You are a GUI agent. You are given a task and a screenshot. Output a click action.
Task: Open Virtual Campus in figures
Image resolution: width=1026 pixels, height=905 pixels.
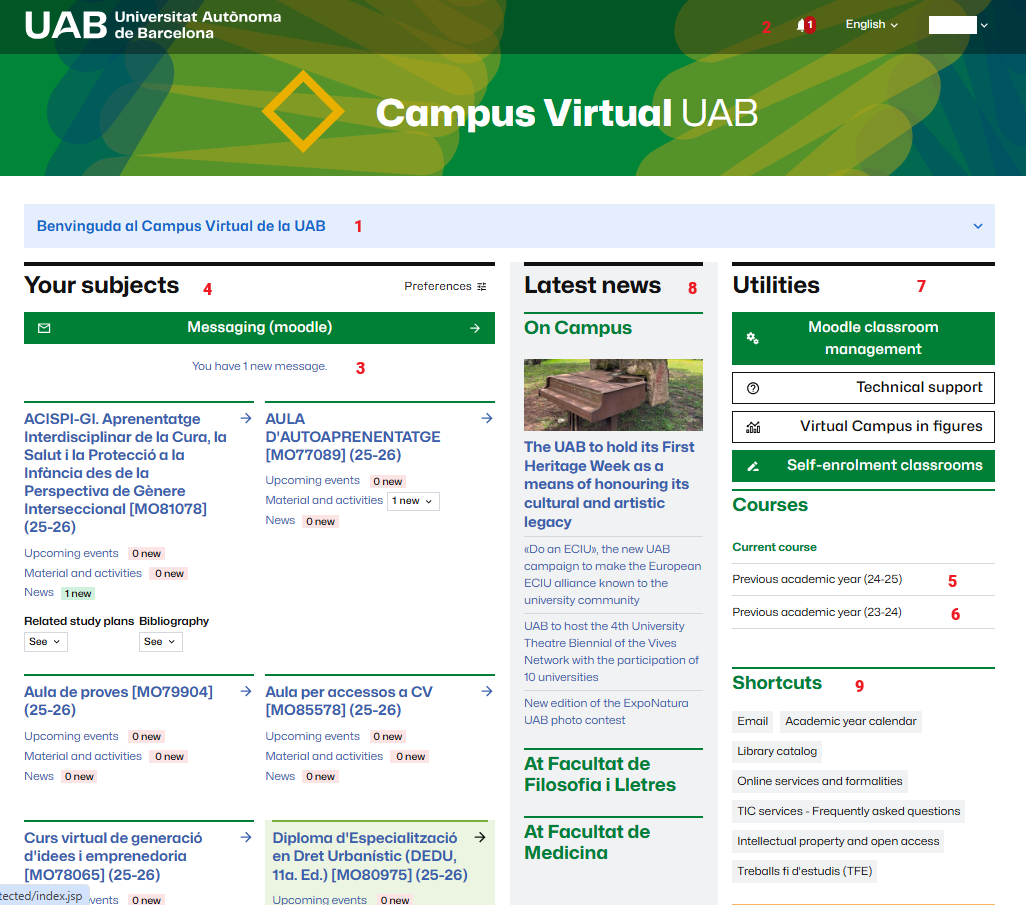pos(863,427)
